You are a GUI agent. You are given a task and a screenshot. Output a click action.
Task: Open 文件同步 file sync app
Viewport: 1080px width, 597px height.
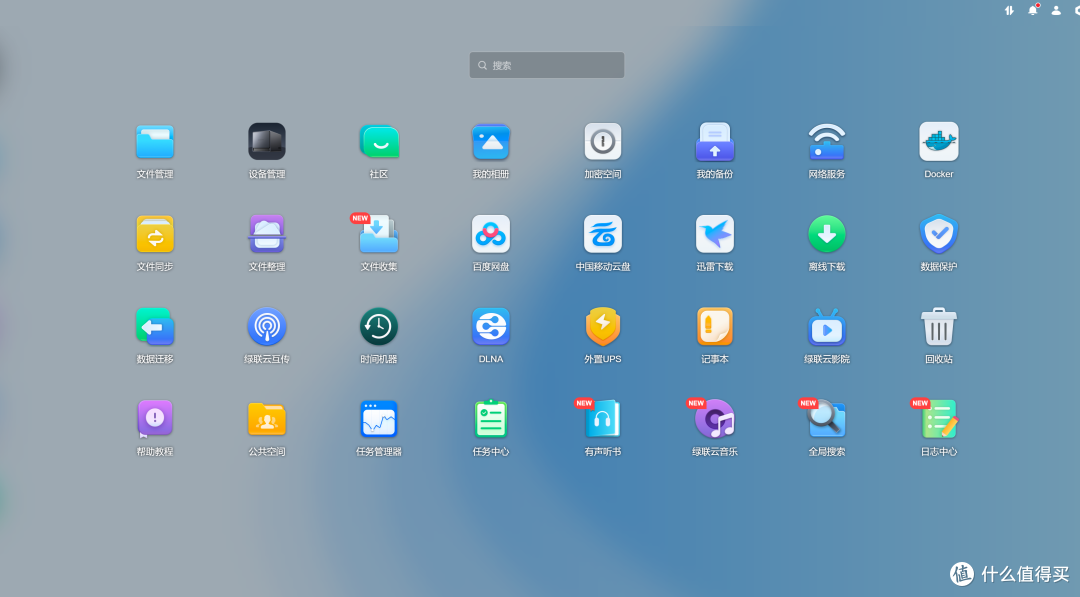coord(155,235)
